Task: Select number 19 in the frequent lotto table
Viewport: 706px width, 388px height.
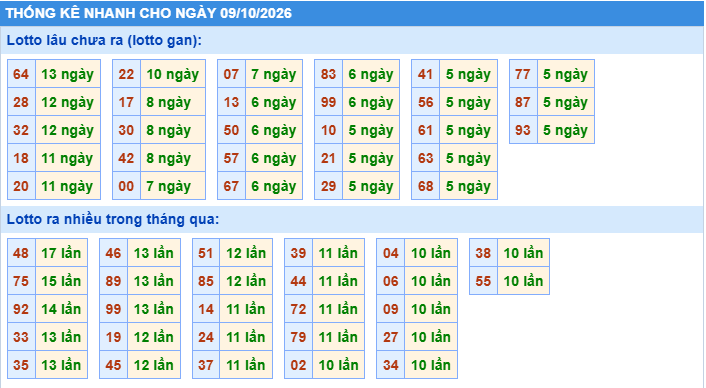Action: (x=113, y=336)
